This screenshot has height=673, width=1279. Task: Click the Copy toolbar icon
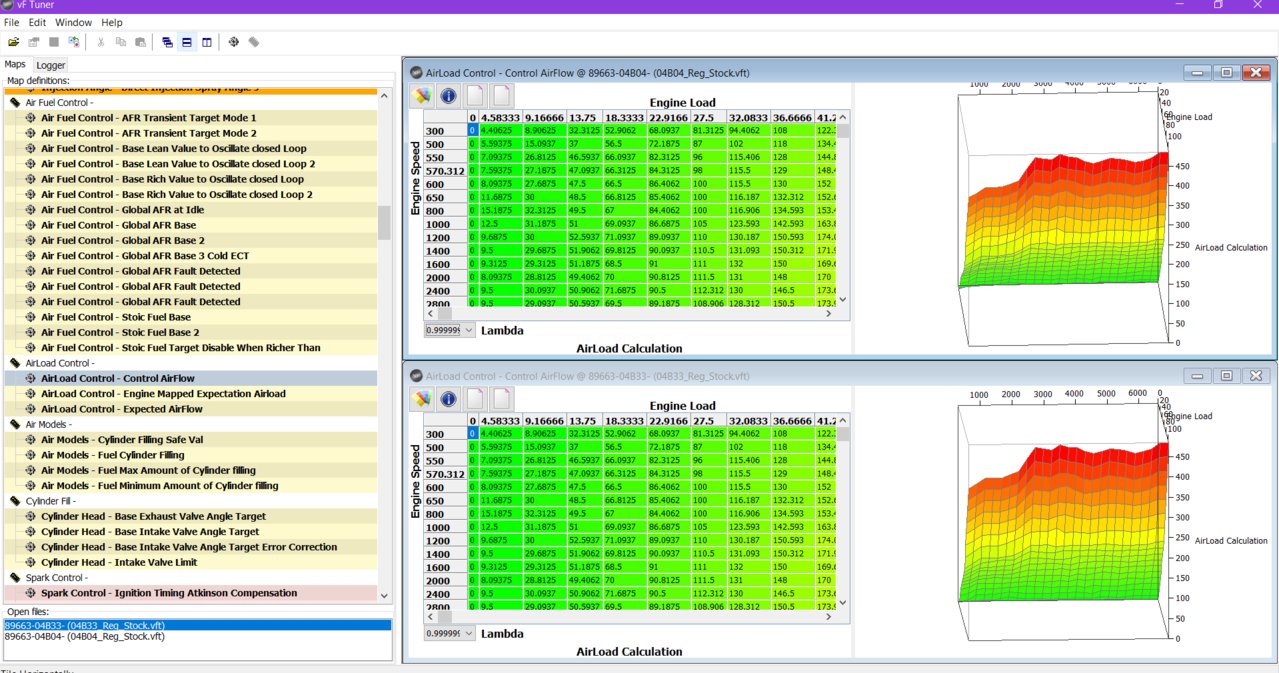pos(121,42)
